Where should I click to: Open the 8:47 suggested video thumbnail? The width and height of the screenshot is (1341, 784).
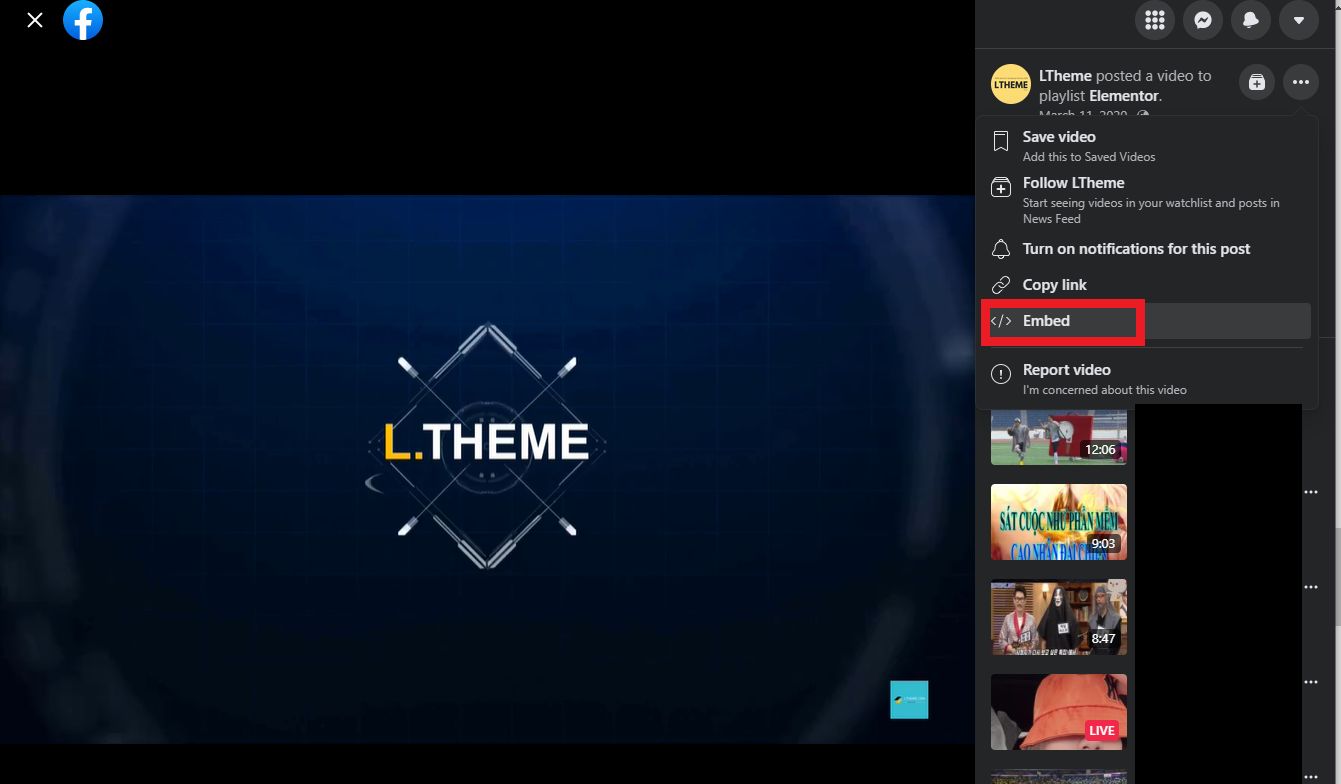[x=1058, y=617]
